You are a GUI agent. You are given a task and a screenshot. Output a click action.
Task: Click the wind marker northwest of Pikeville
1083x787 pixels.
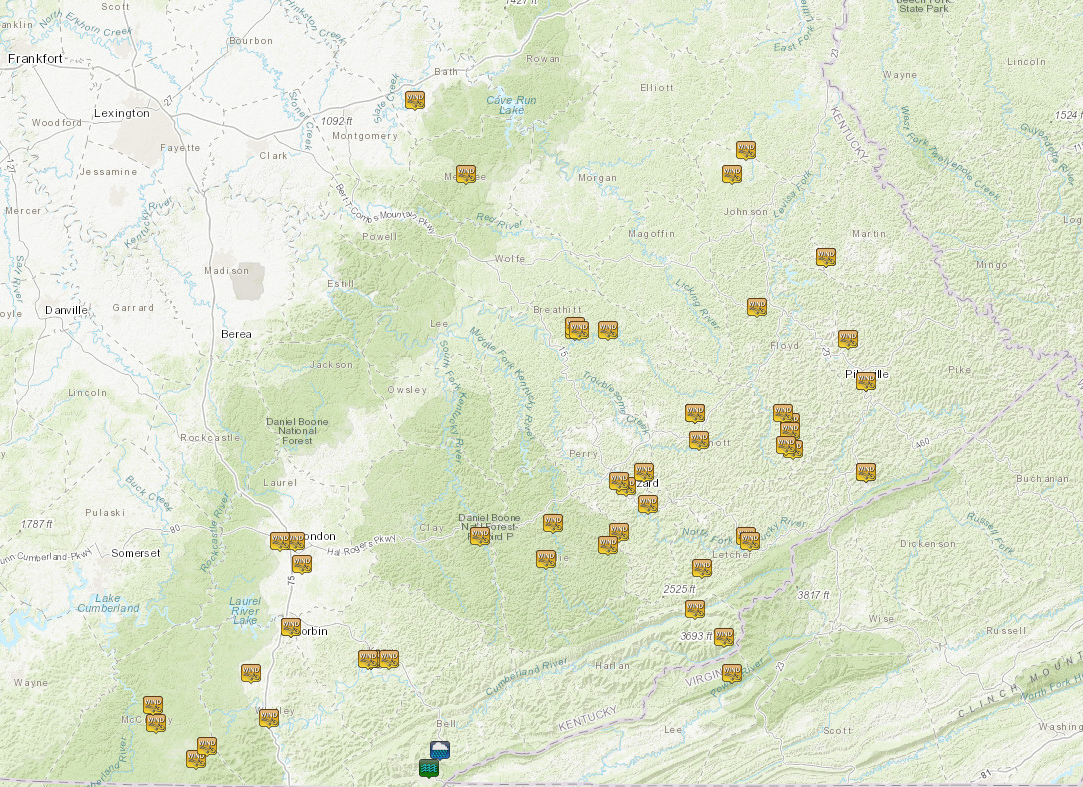847,339
